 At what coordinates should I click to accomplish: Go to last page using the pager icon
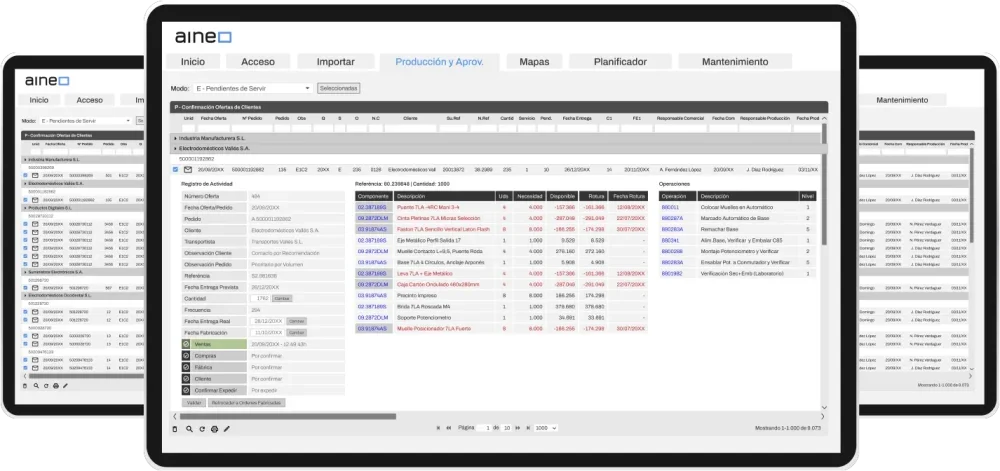pos(528,428)
